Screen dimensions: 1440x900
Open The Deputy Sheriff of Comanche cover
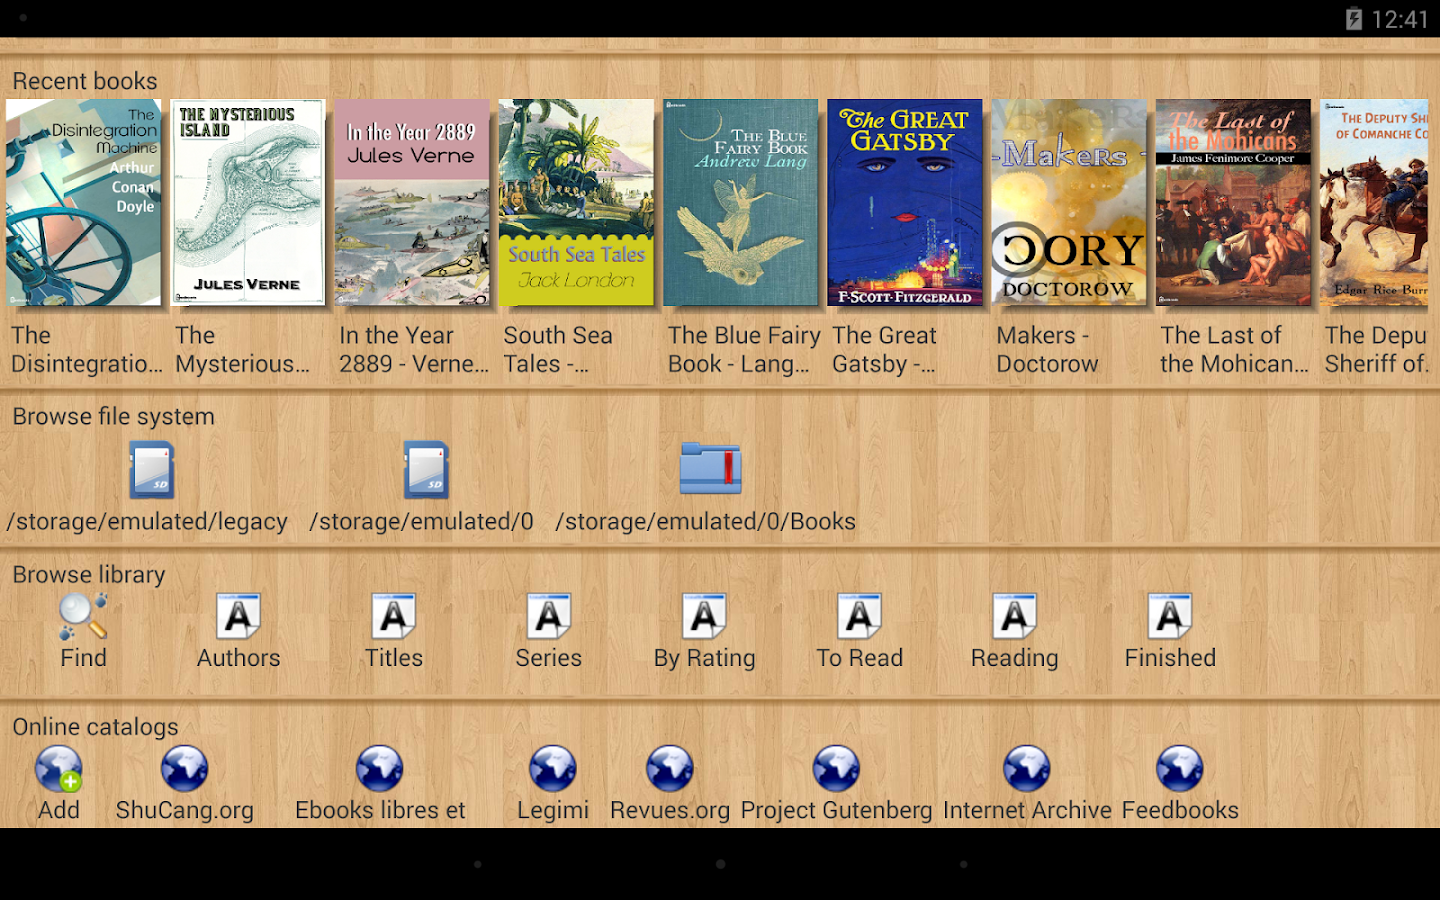pyautogui.click(x=1374, y=202)
